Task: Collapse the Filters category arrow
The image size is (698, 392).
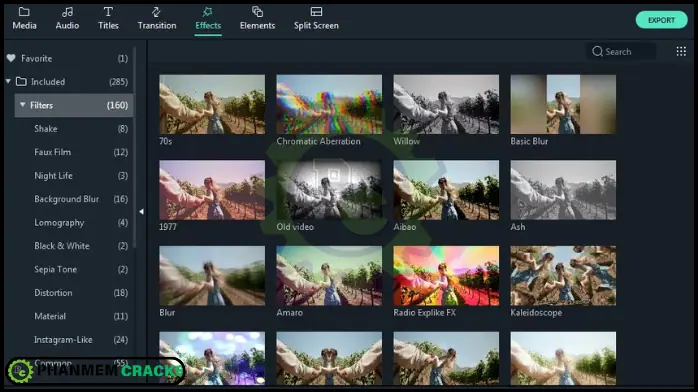Action: click(x=23, y=105)
